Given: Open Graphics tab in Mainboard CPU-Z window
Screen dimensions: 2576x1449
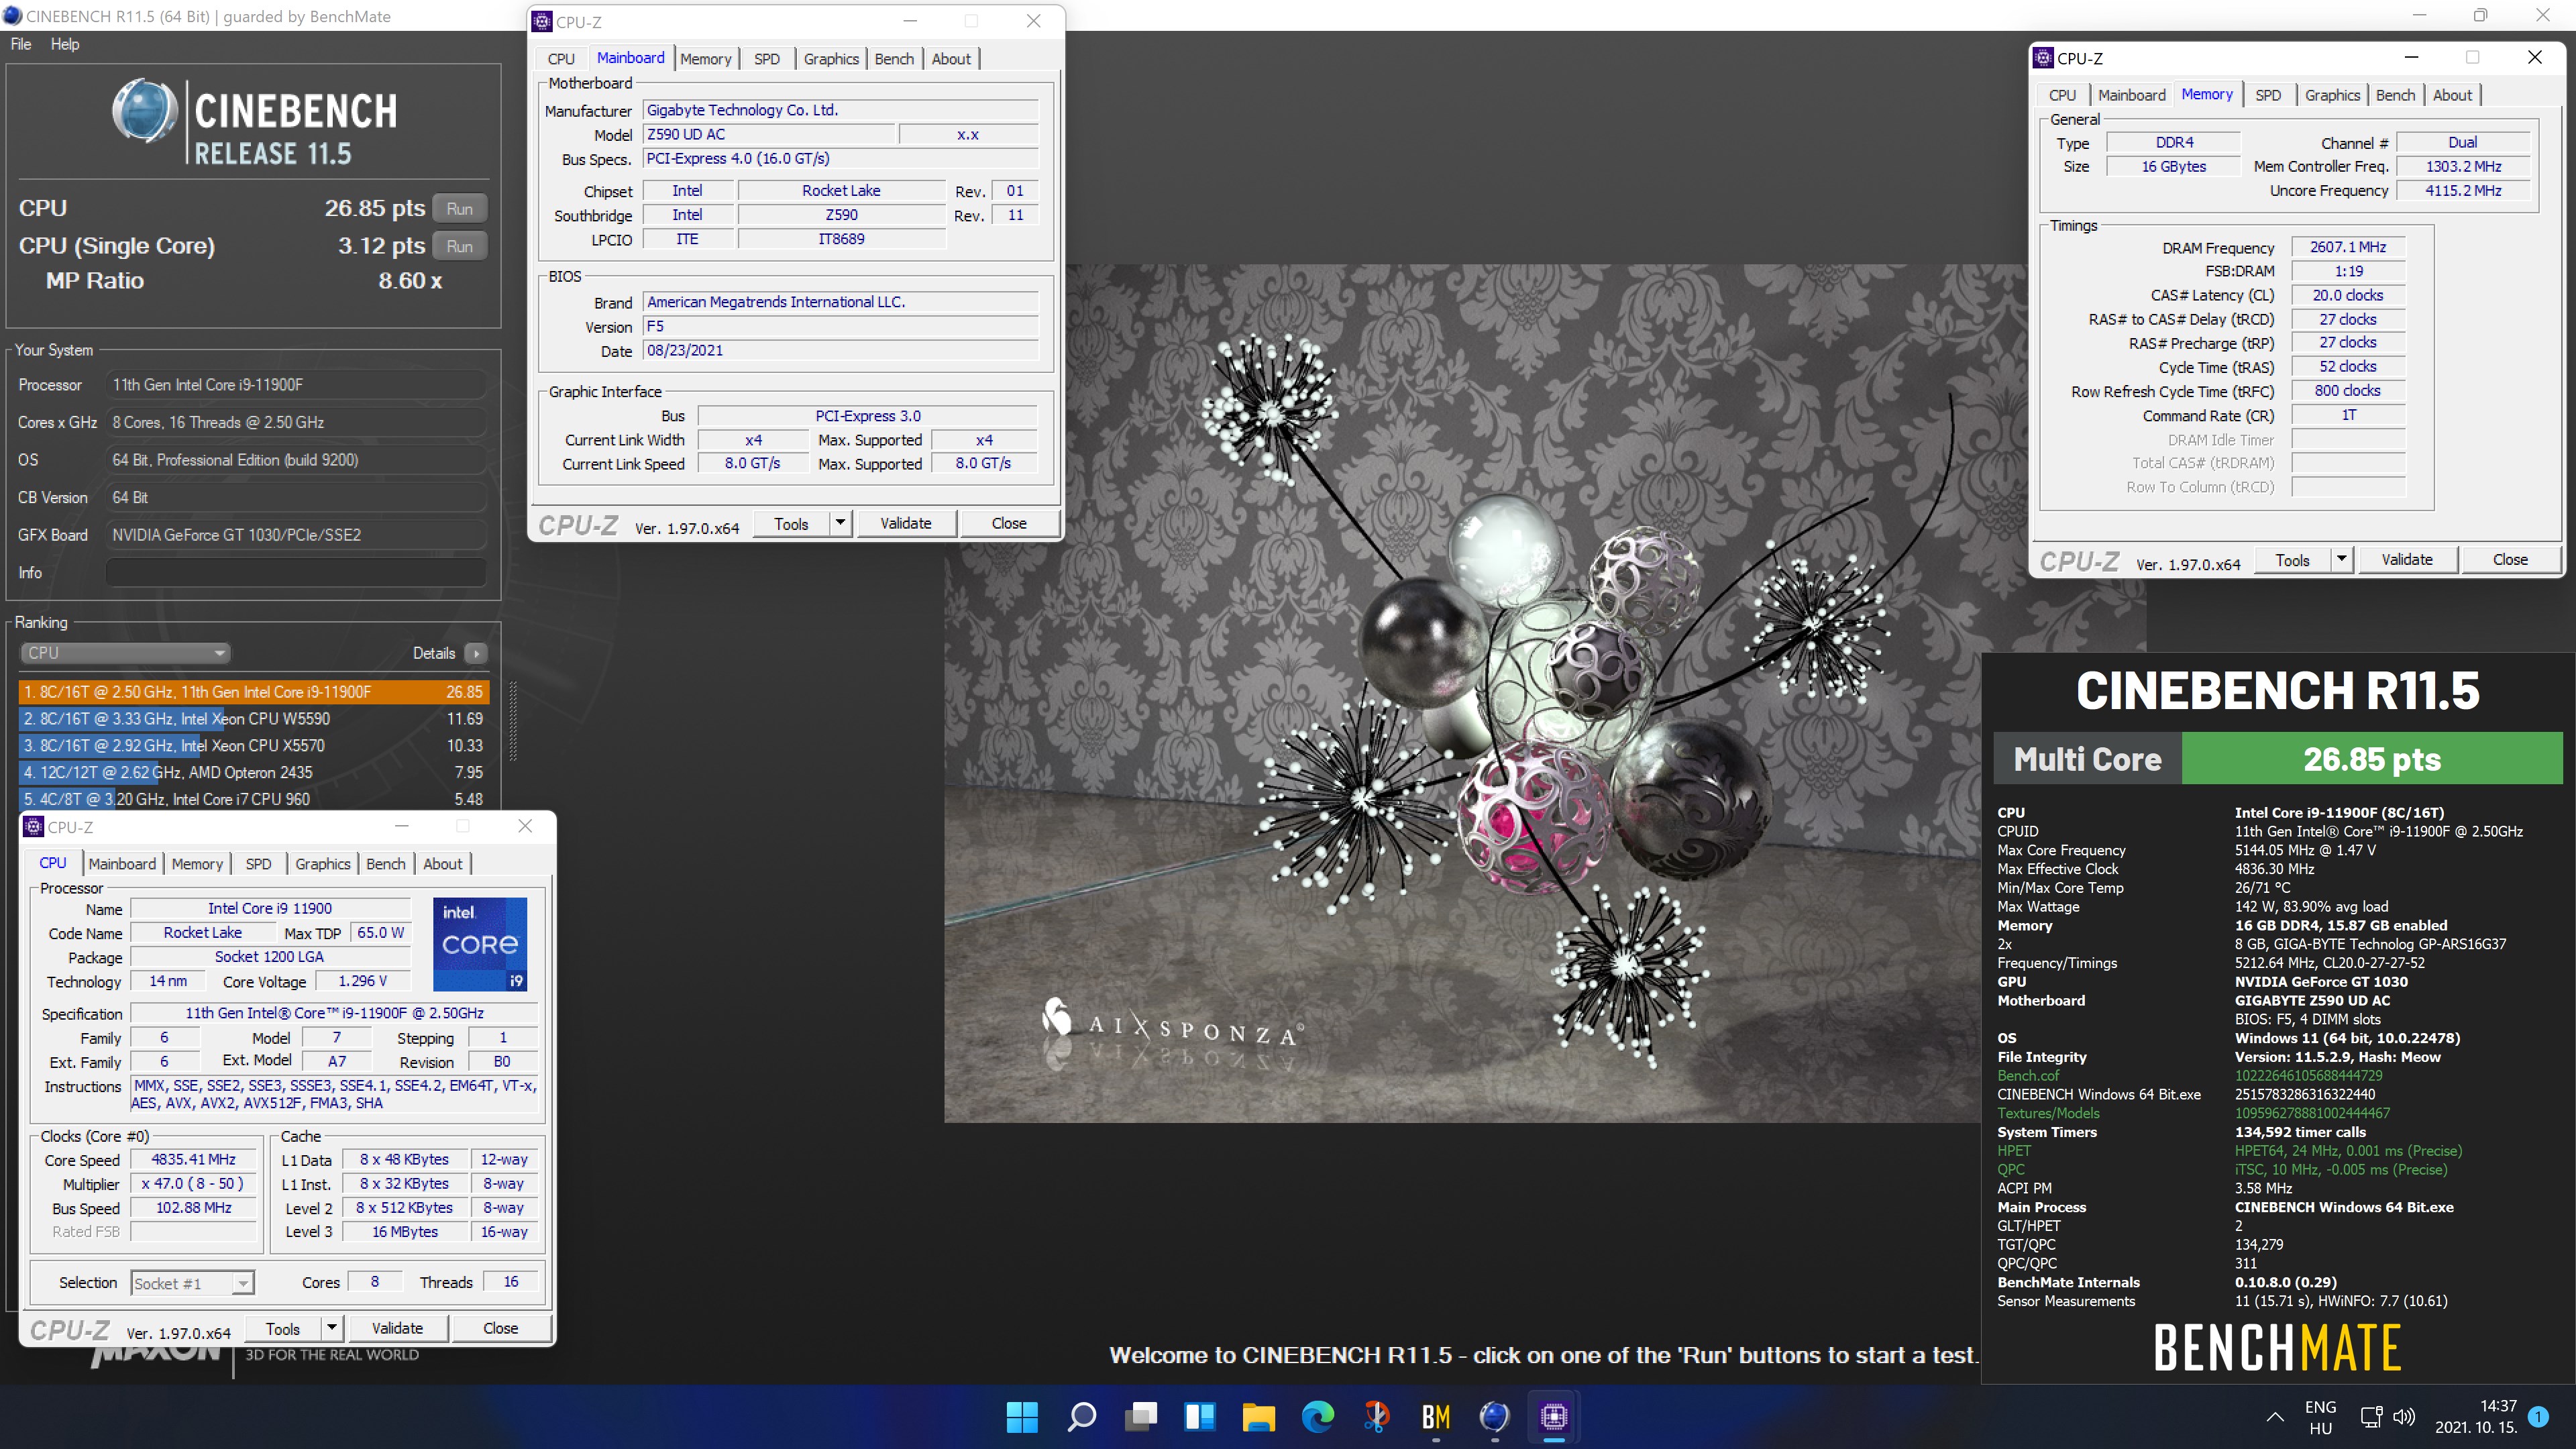Looking at the screenshot, I should coord(831,59).
